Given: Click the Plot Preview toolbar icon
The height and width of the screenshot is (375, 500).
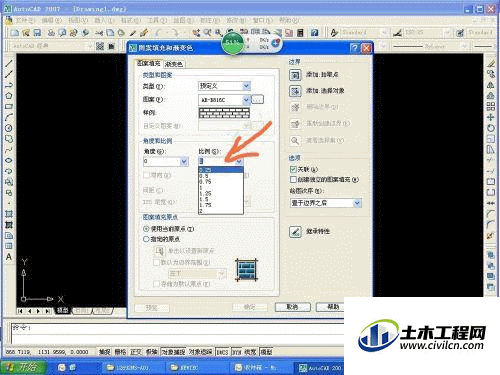Looking at the screenshot, I should [x=62, y=33].
